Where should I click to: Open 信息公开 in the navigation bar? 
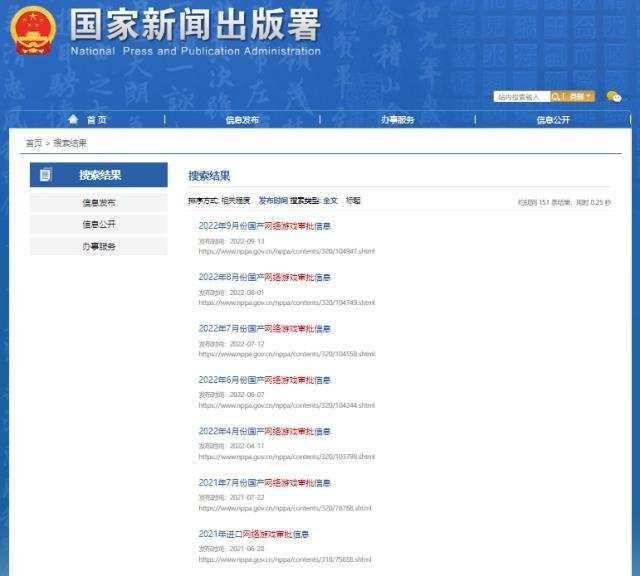tap(553, 120)
